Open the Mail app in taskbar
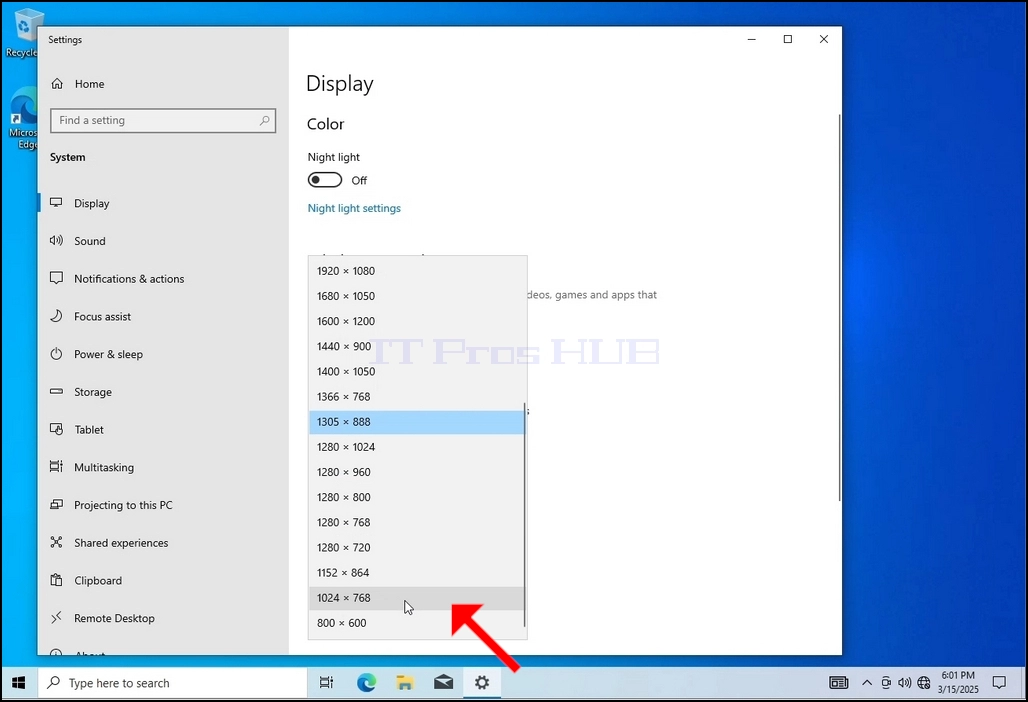The image size is (1028, 702). [443, 683]
